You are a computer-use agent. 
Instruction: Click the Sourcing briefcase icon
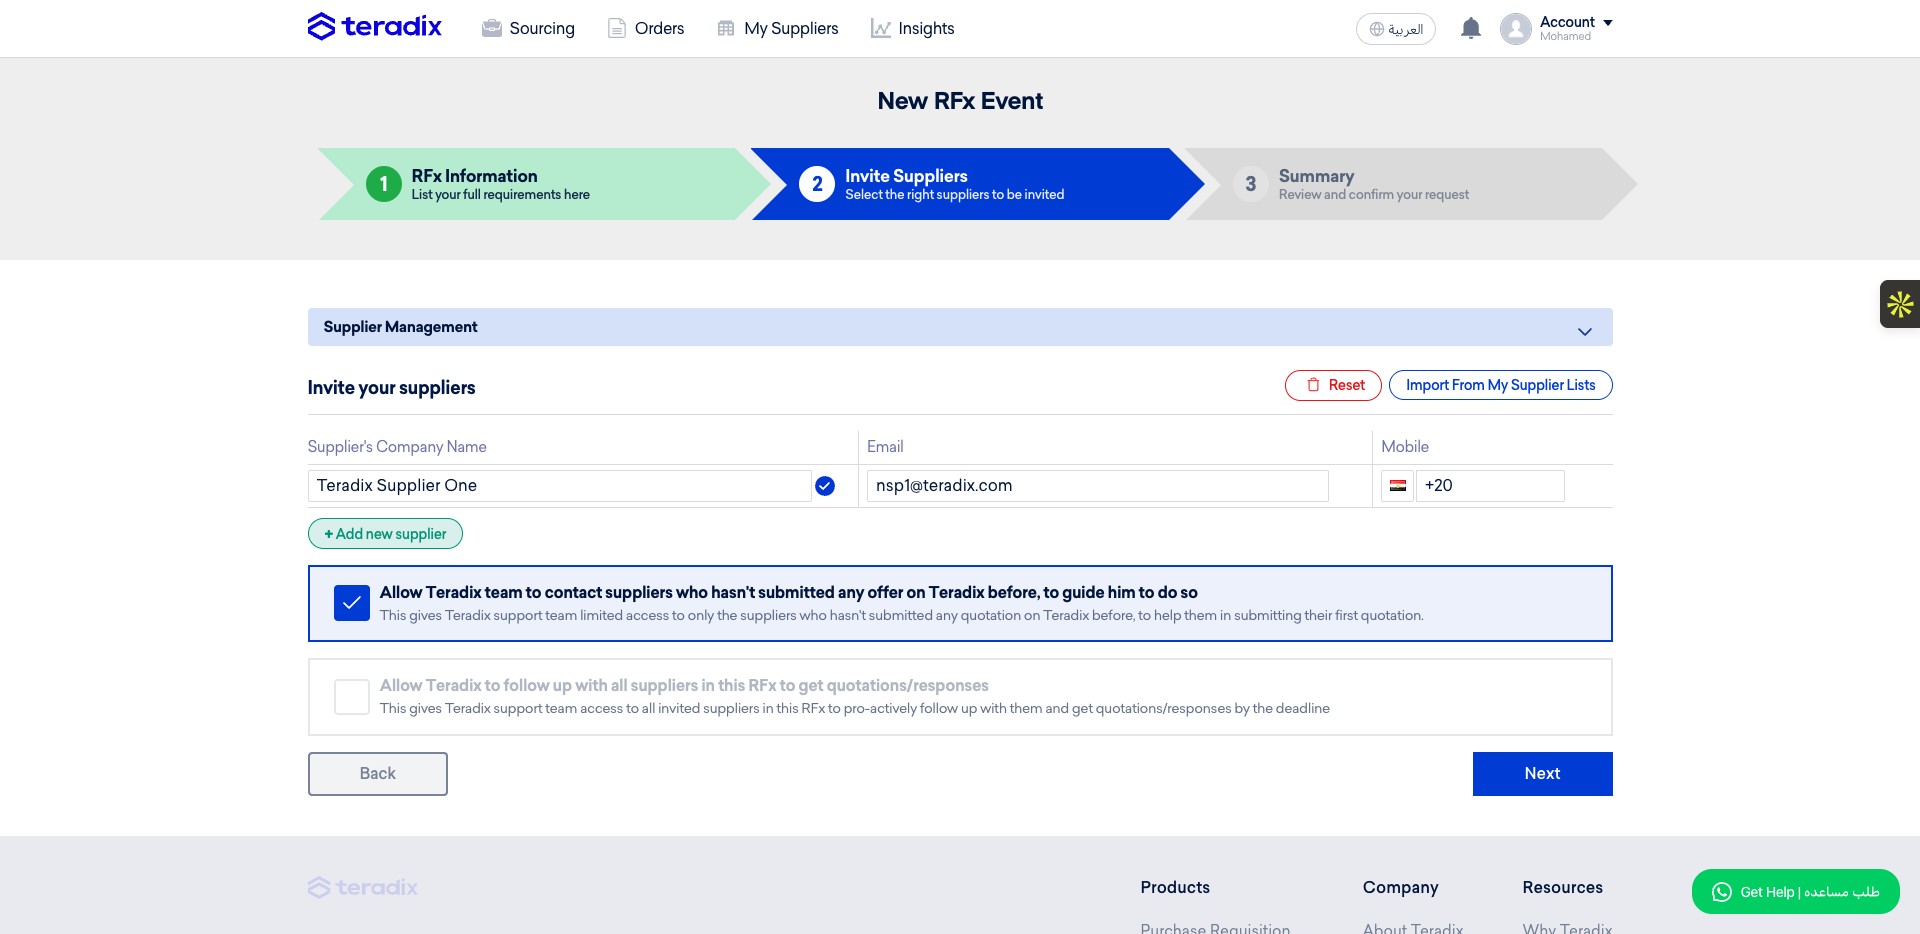coord(491,28)
